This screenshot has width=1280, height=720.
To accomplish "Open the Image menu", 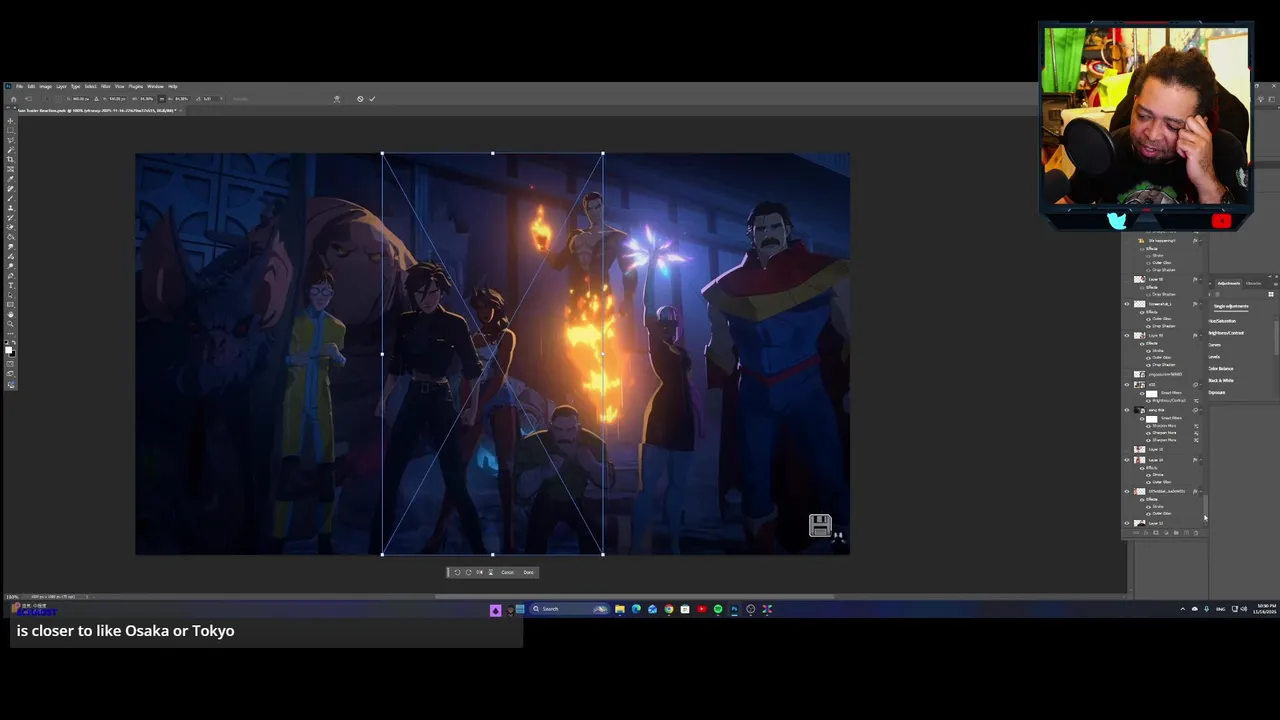I will (45, 86).
